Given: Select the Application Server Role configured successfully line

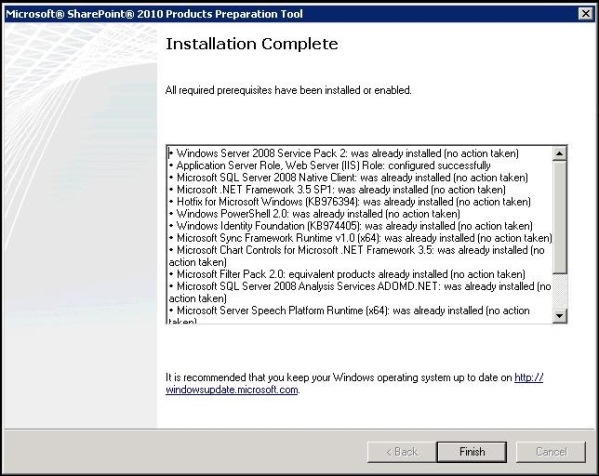Looking at the screenshot, I should pos(330,166).
